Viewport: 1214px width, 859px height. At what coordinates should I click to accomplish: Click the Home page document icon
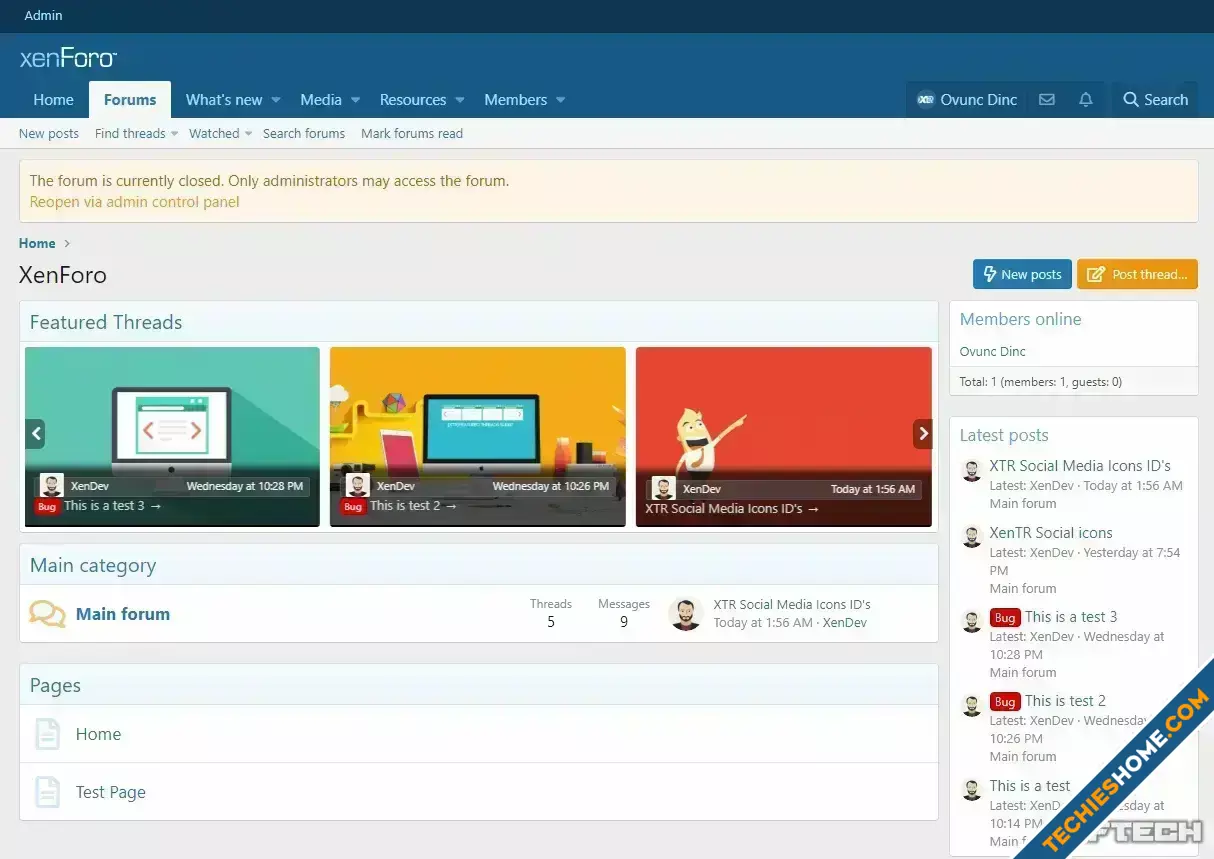click(x=47, y=734)
